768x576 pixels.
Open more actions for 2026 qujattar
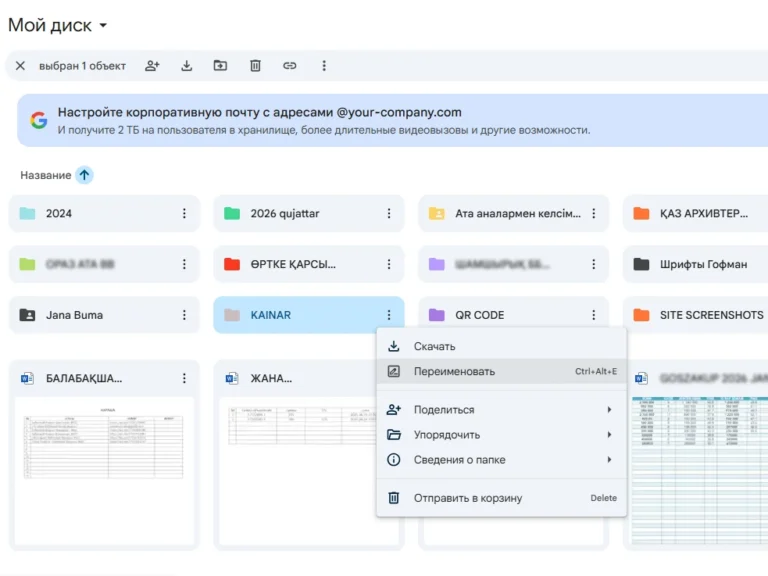coord(389,214)
